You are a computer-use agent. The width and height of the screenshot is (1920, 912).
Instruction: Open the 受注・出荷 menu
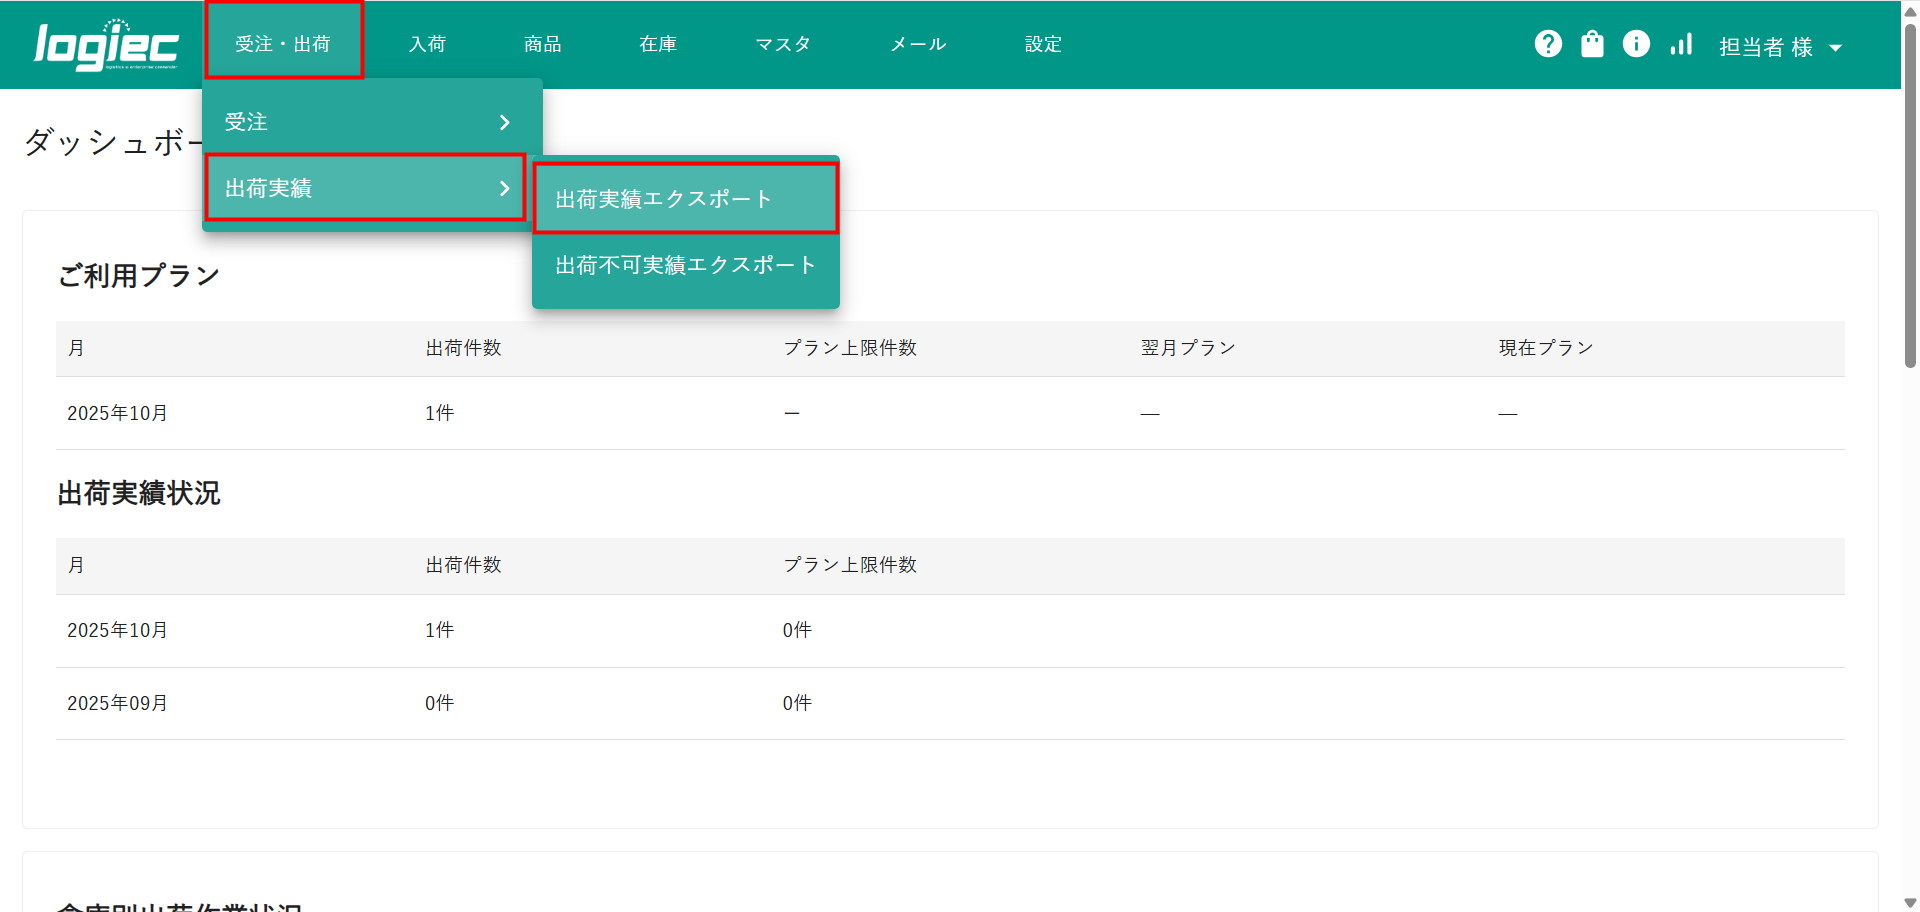point(283,44)
